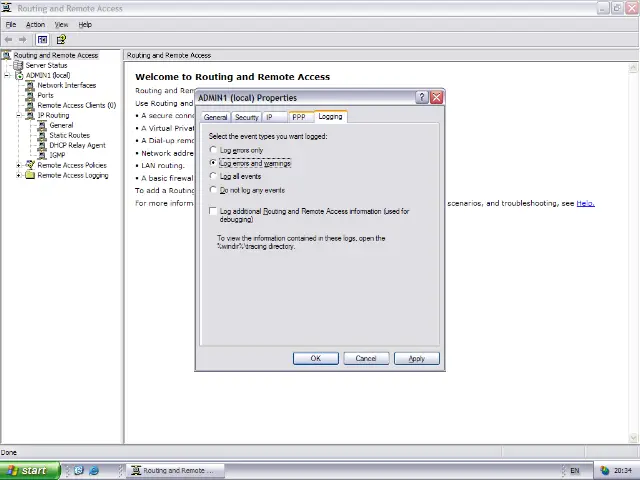
Task: Expand the Remote Access Policies node
Action: pyautogui.click(x=19, y=165)
